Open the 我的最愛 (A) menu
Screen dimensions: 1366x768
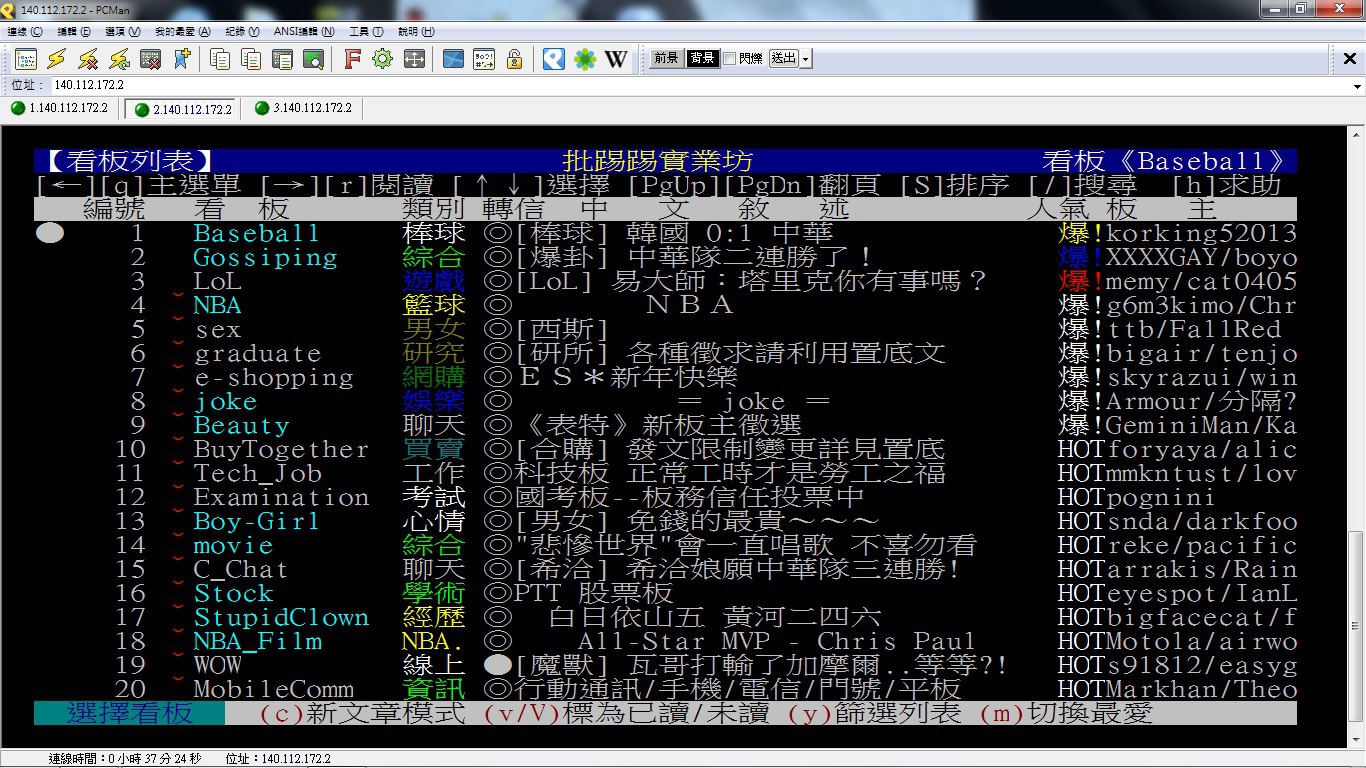click(182, 32)
